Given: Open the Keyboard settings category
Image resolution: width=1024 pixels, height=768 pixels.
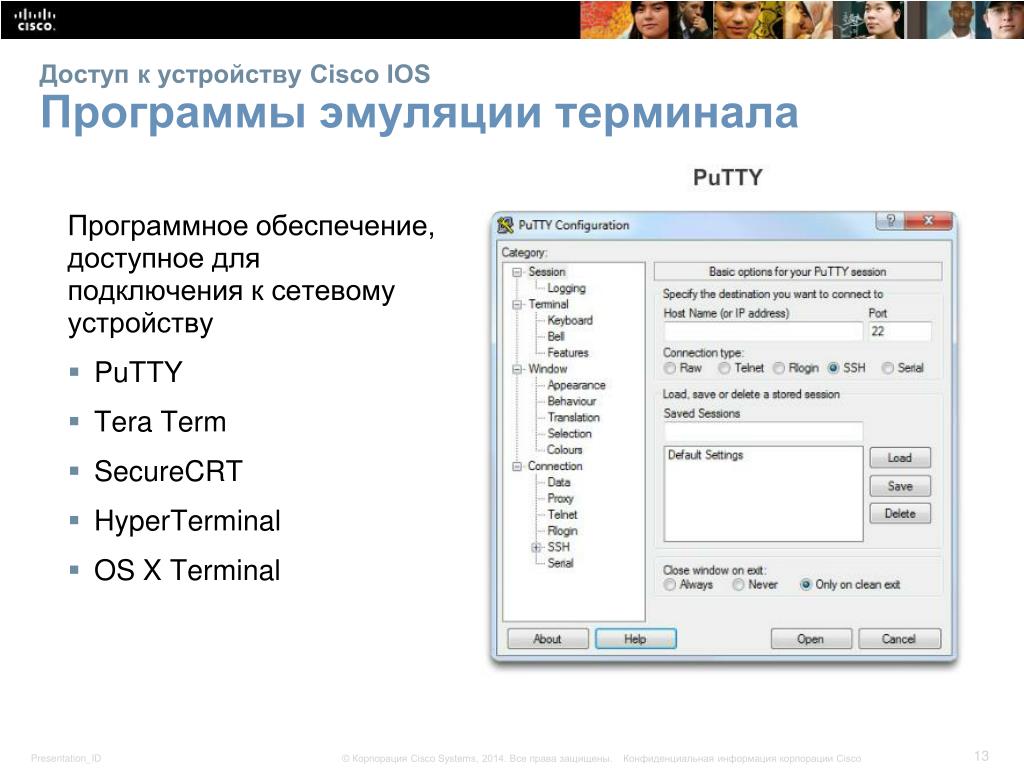Looking at the screenshot, I should point(570,321).
